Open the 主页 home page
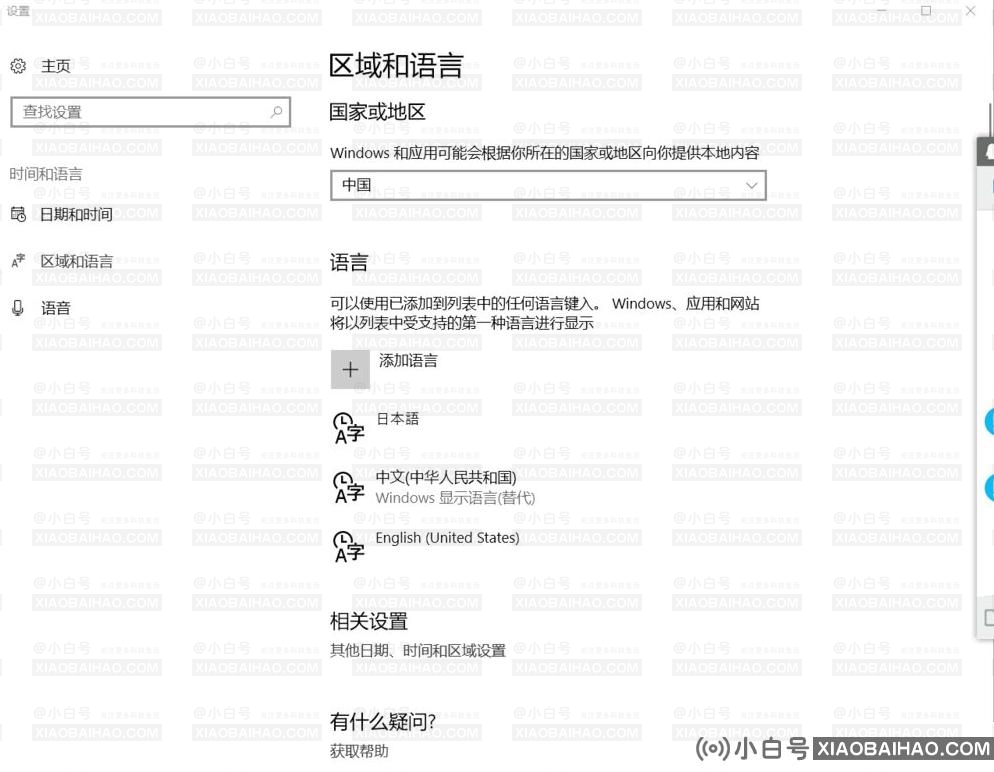994x772 pixels. click(56, 66)
